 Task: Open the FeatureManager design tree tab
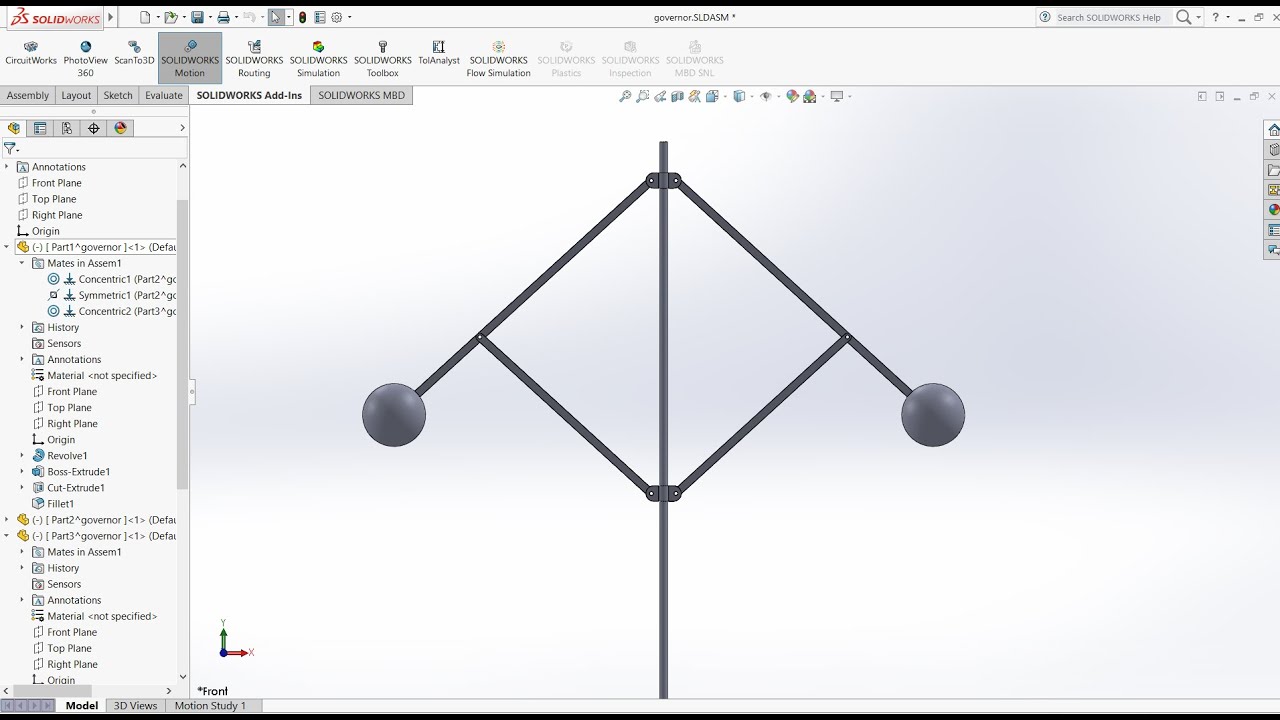14,128
